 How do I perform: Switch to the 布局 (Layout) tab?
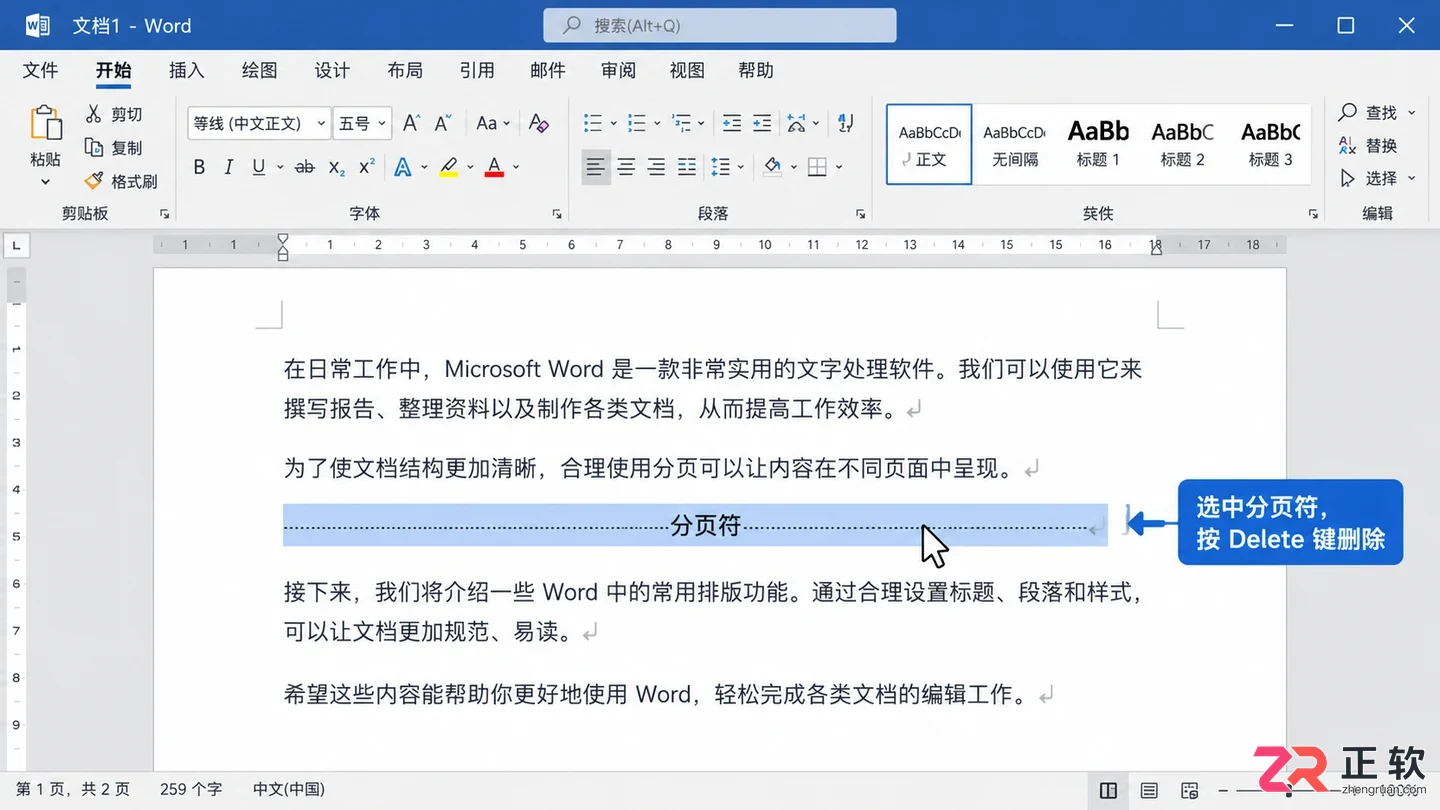(405, 70)
